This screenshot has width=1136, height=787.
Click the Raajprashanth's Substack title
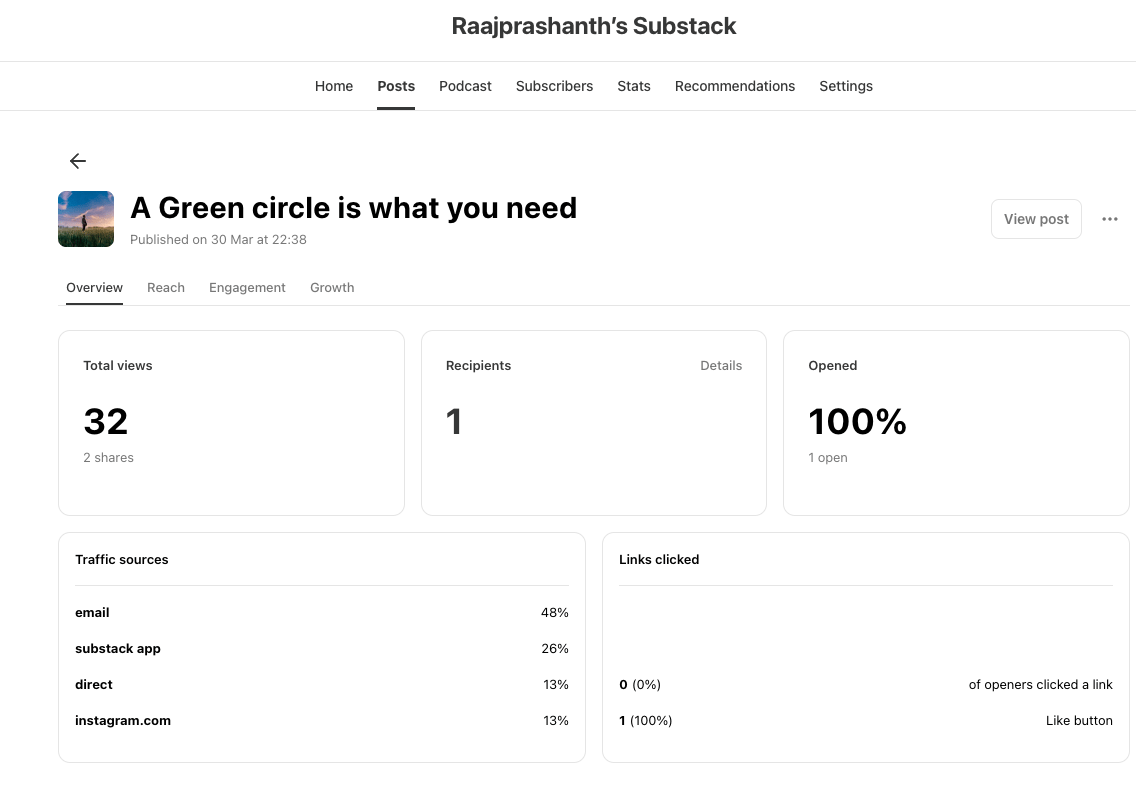point(594,26)
